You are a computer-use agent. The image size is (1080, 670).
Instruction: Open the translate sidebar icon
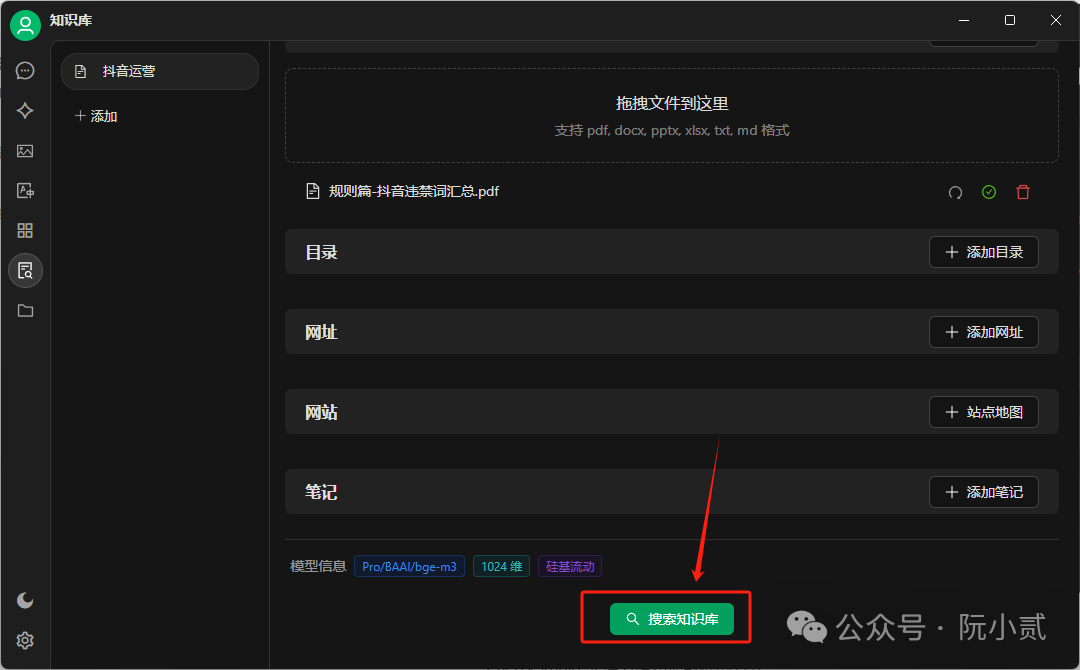[x=25, y=191]
